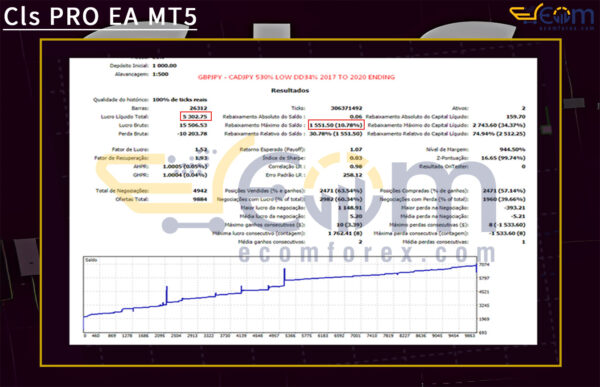Viewport: 600px width, 387px height.
Task: Click 'Negociações com Lucro' value 2982 (60.34%)
Action: 341,199
